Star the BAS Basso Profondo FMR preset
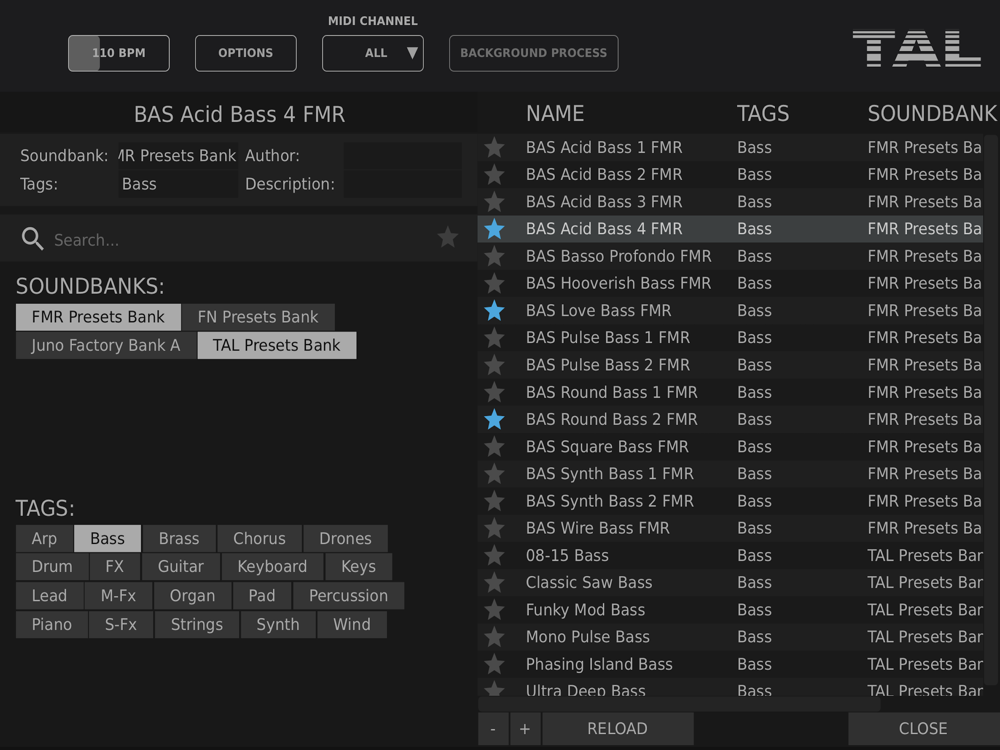The image size is (1000, 750). tap(494, 256)
